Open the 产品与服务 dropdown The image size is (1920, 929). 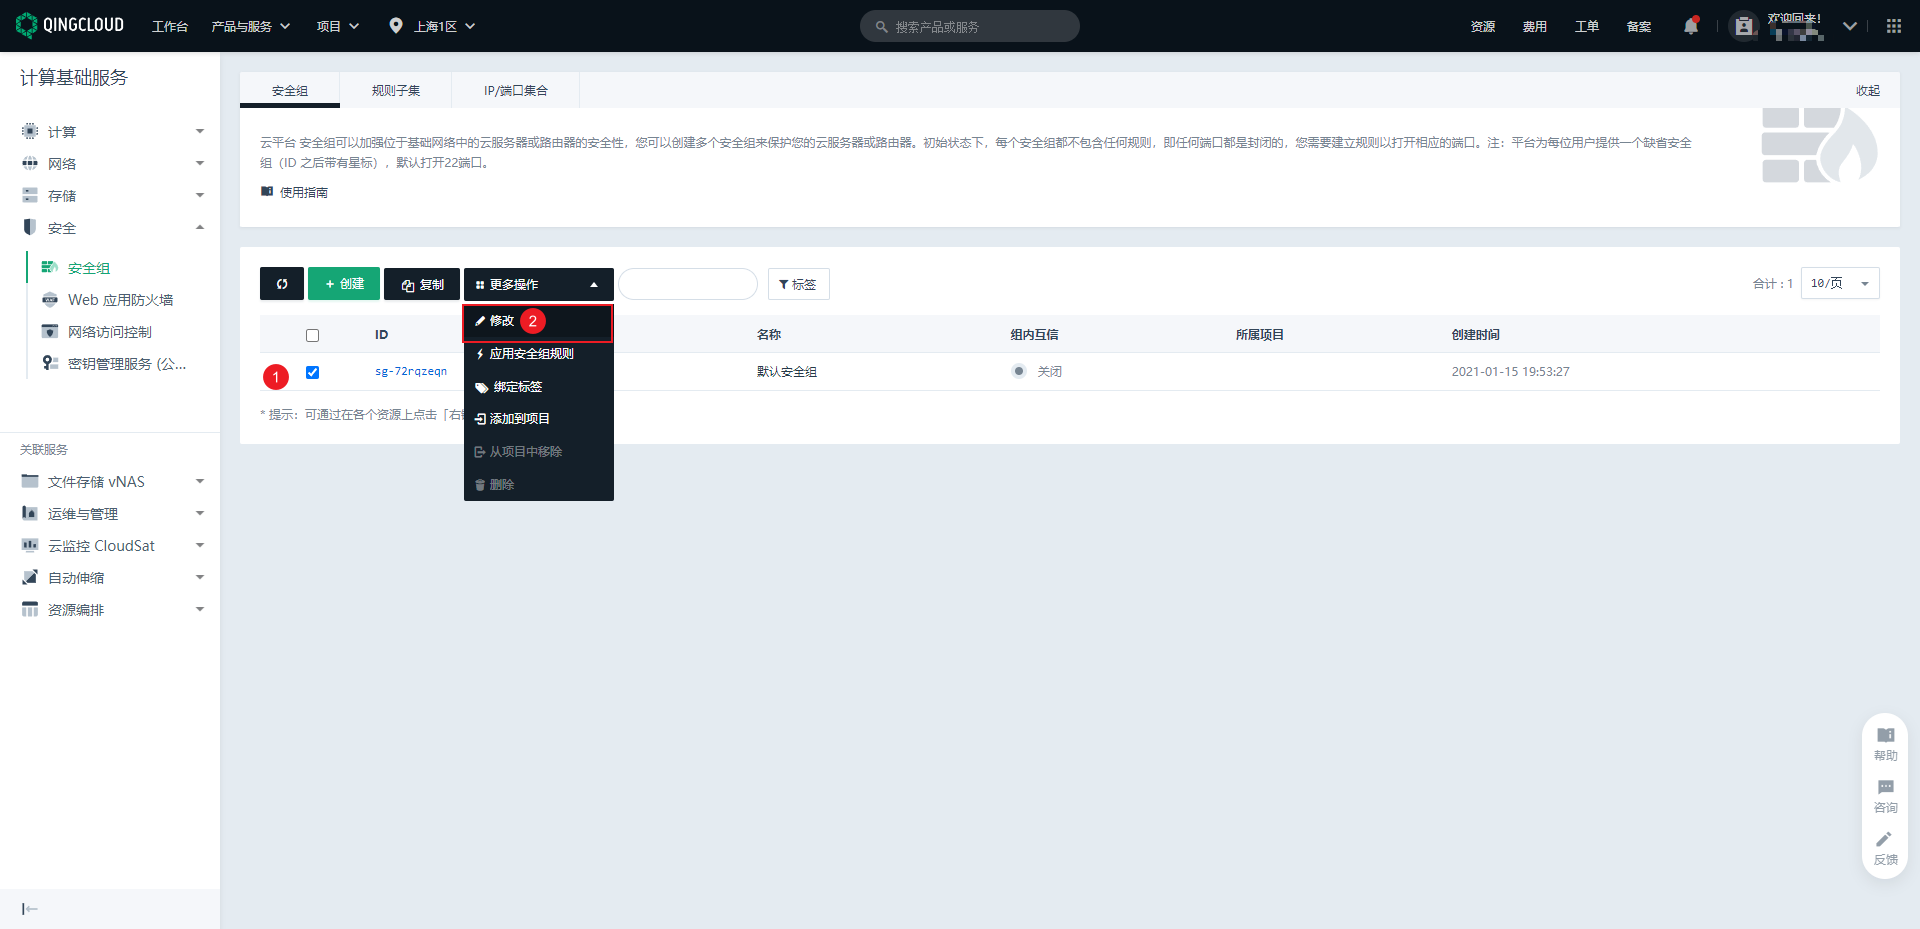pos(250,26)
